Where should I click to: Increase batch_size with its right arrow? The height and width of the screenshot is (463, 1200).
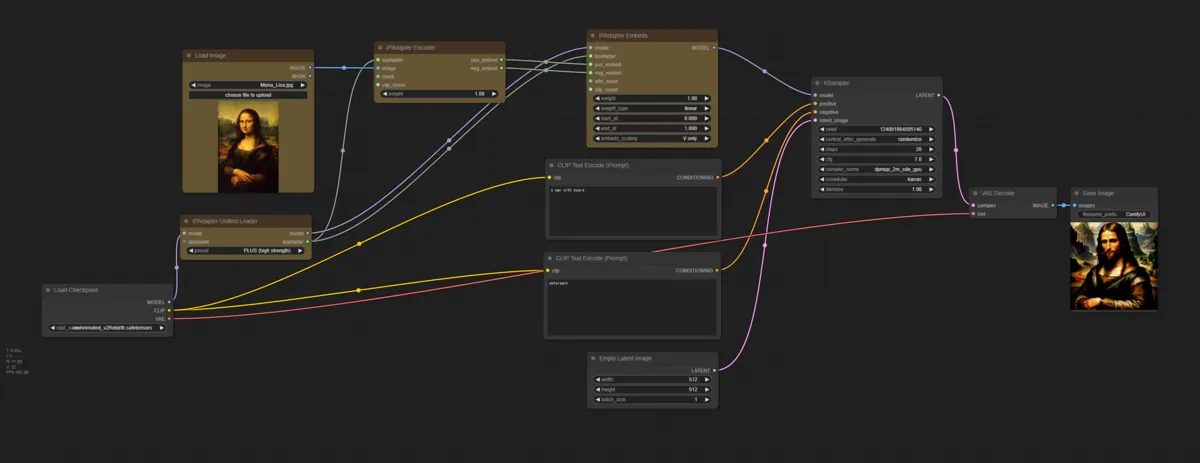708,400
